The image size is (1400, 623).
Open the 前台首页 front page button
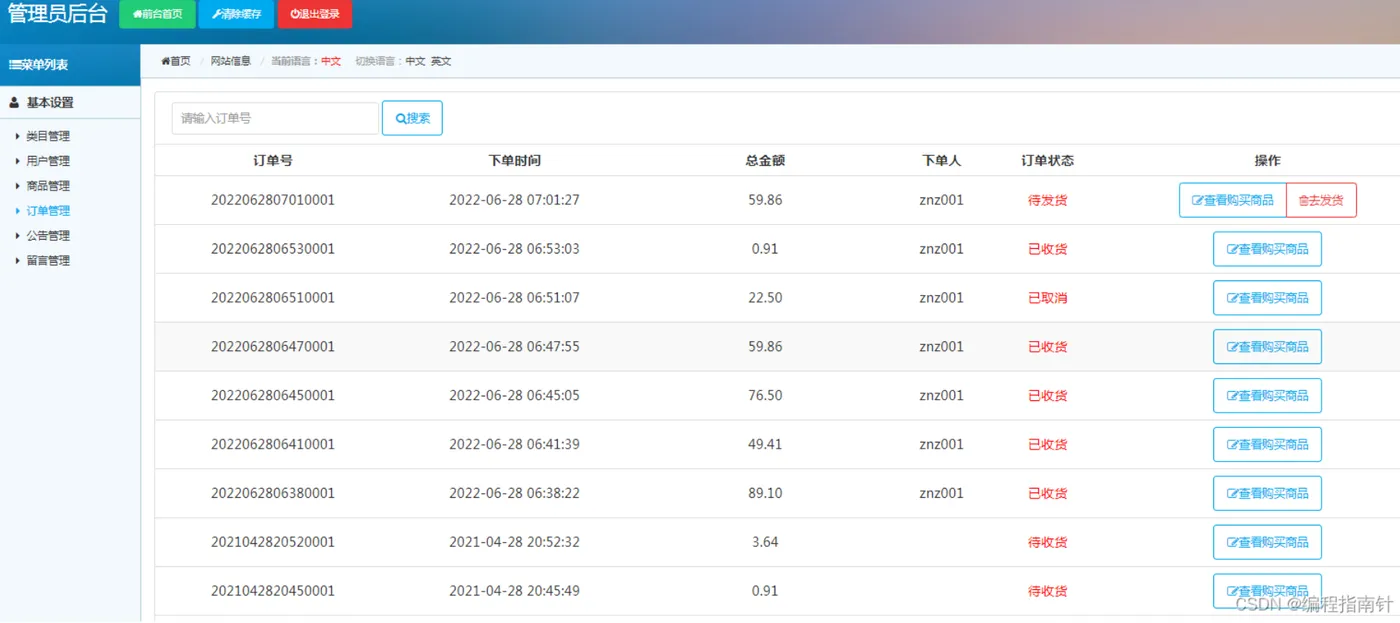[x=157, y=14]
